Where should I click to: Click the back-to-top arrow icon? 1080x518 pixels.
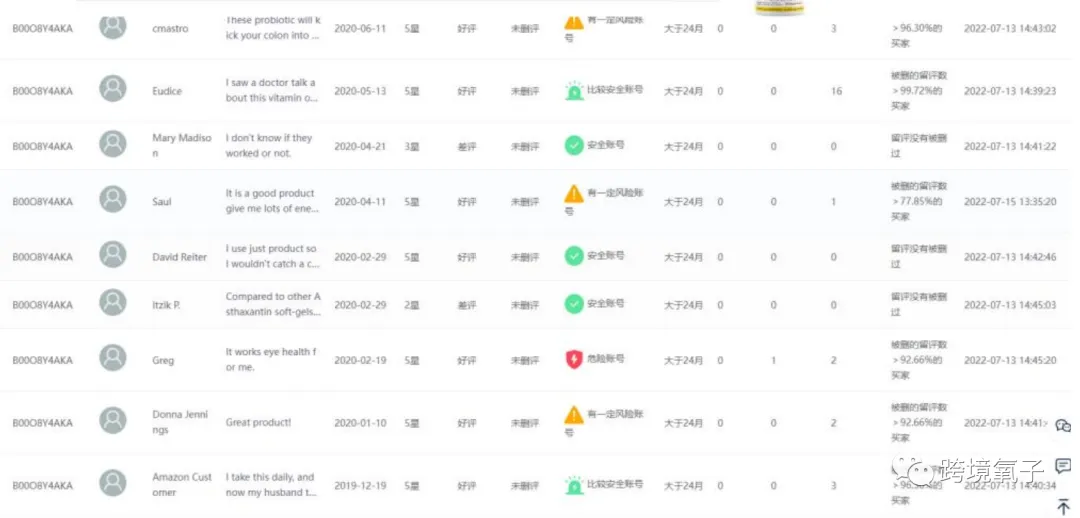(x=1063, y=506)
